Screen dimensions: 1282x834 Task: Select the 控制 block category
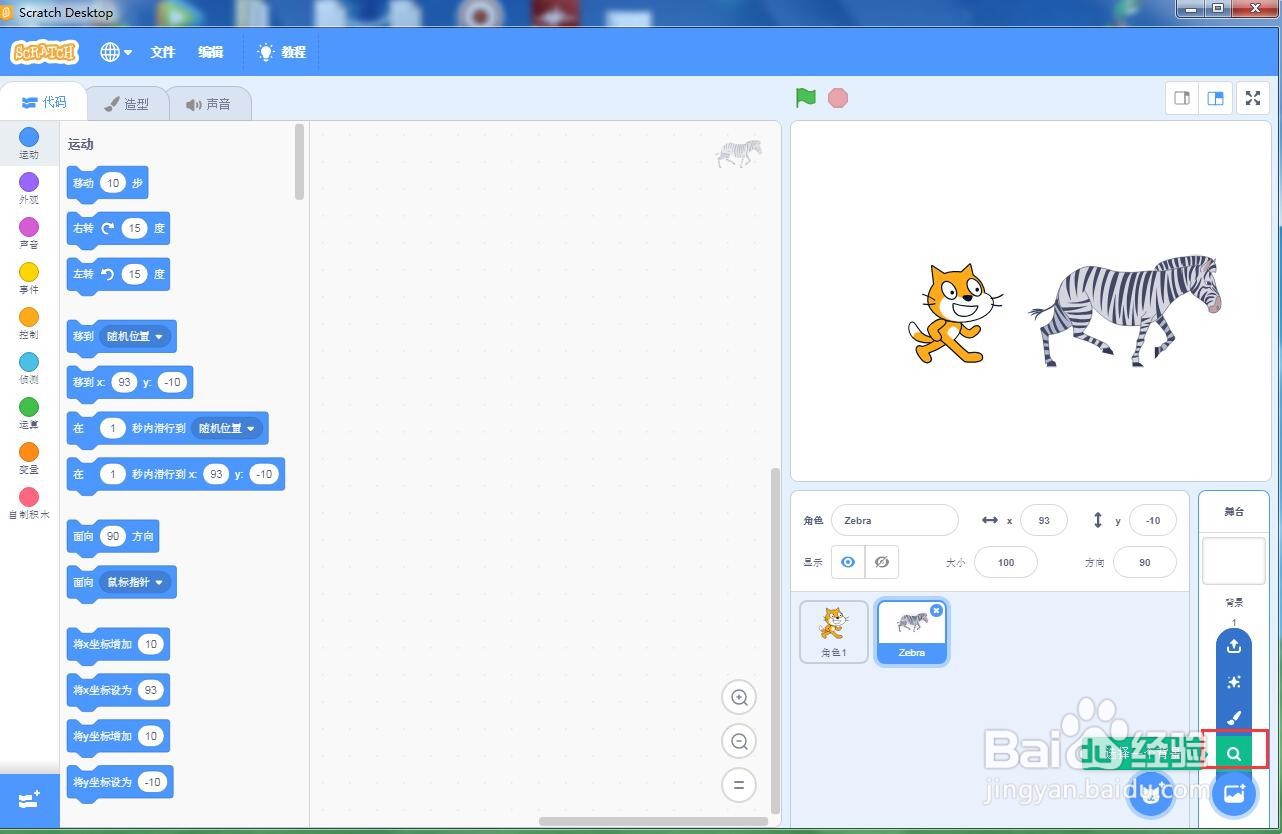point(29,323)
